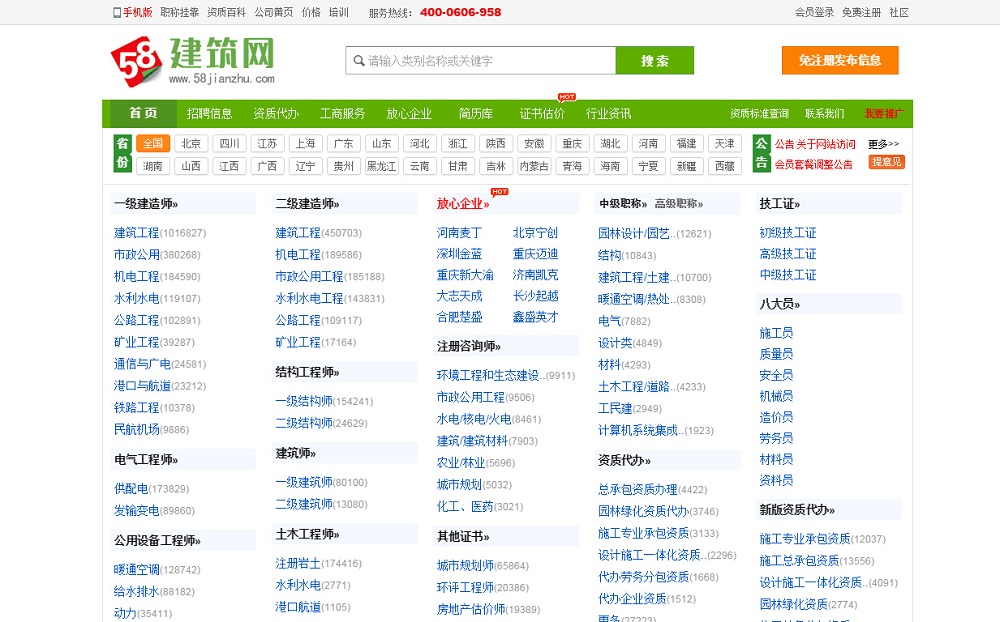Open the 首页 navigation tab
The height and width of the screenshot is (622, 1000).
tap(143, 114)
